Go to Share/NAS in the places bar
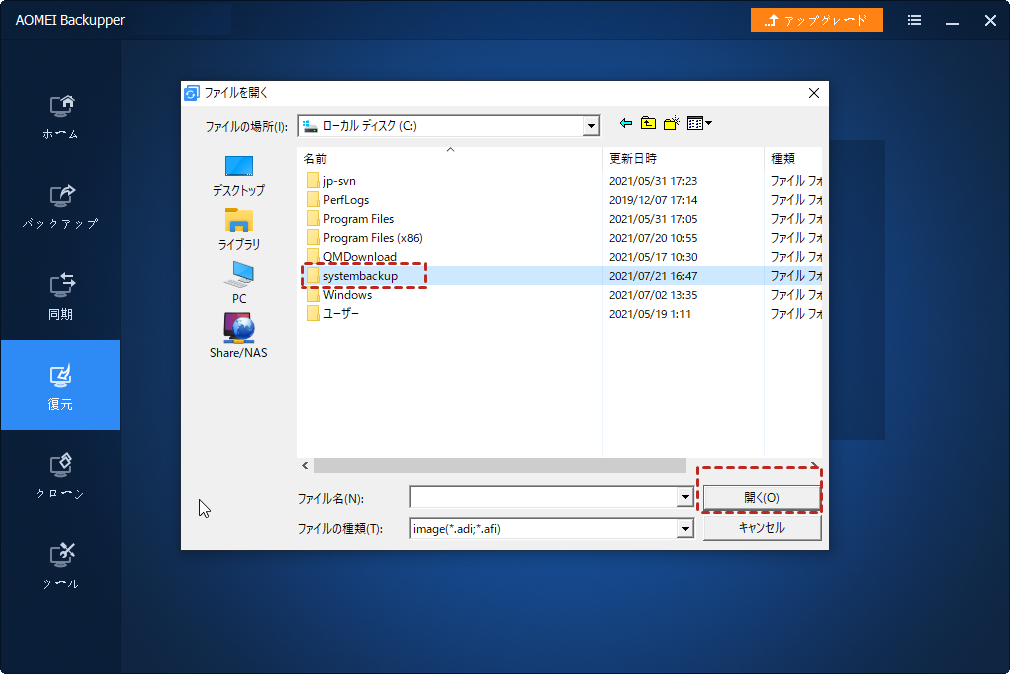1010x674 pixels. pyautogui.click(x=238, y=336)
